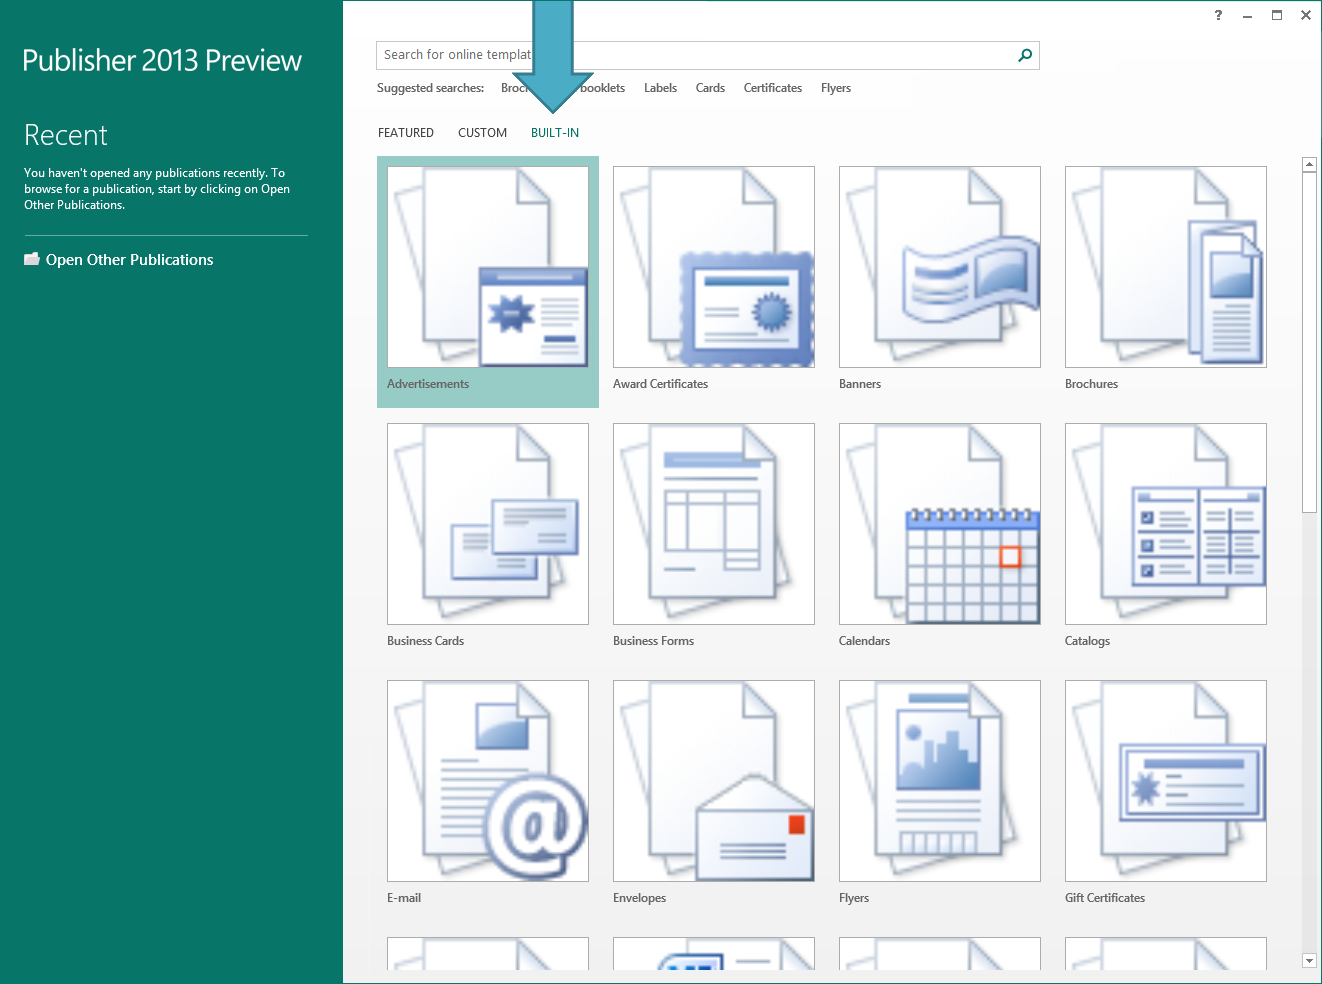The image size is (1322, 984).
Task: Open the Advertisements template category
Action: tap(488, 268)
